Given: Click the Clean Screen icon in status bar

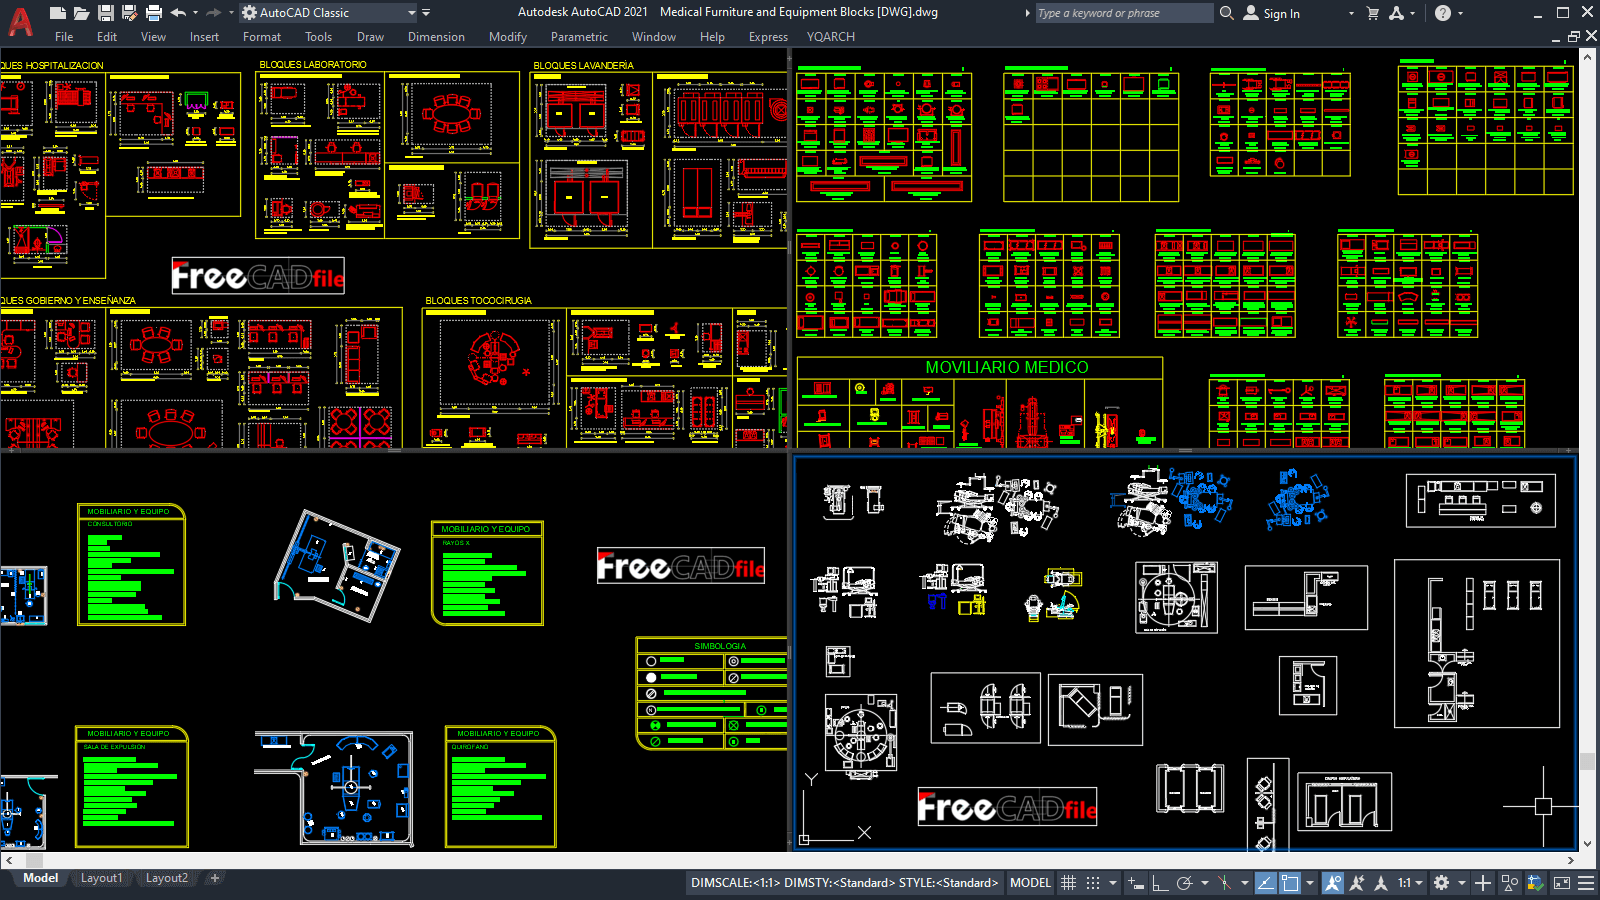Looking at the screenshot, I should click(x=1561, y=883).
